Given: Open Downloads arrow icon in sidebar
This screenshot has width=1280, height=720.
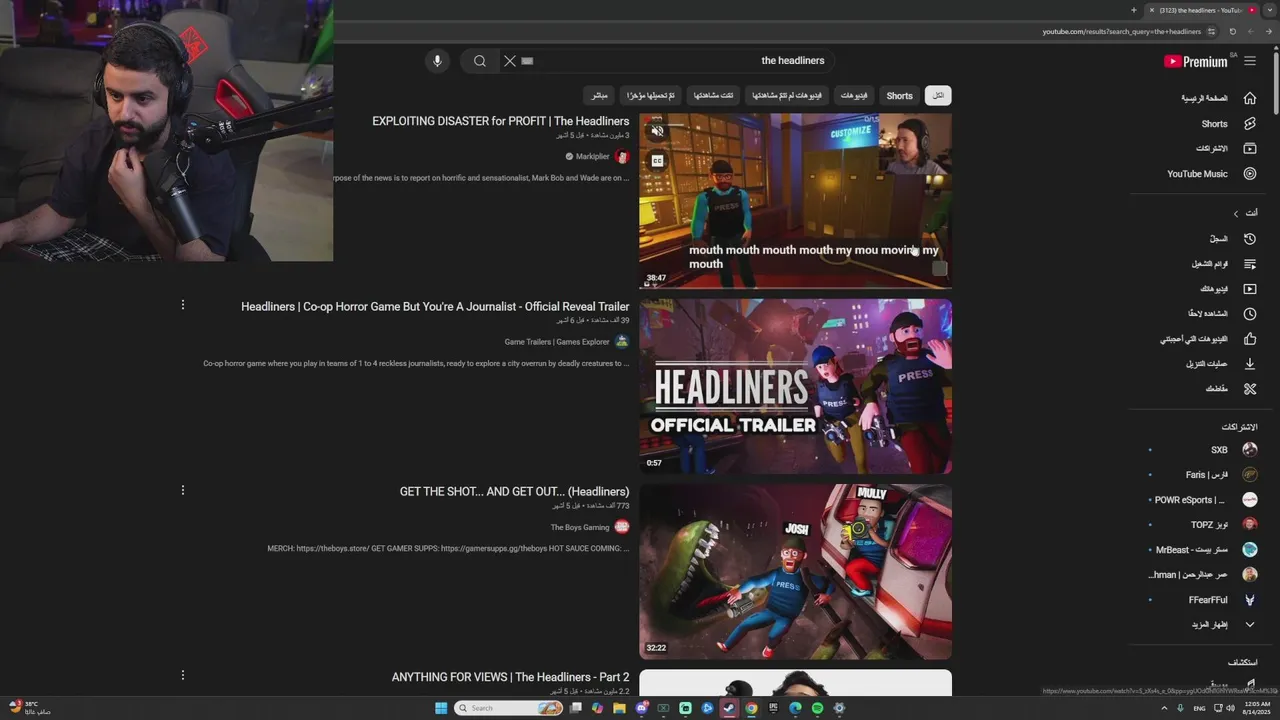Looking at the screenshot, I should [x=1250, y=364].
